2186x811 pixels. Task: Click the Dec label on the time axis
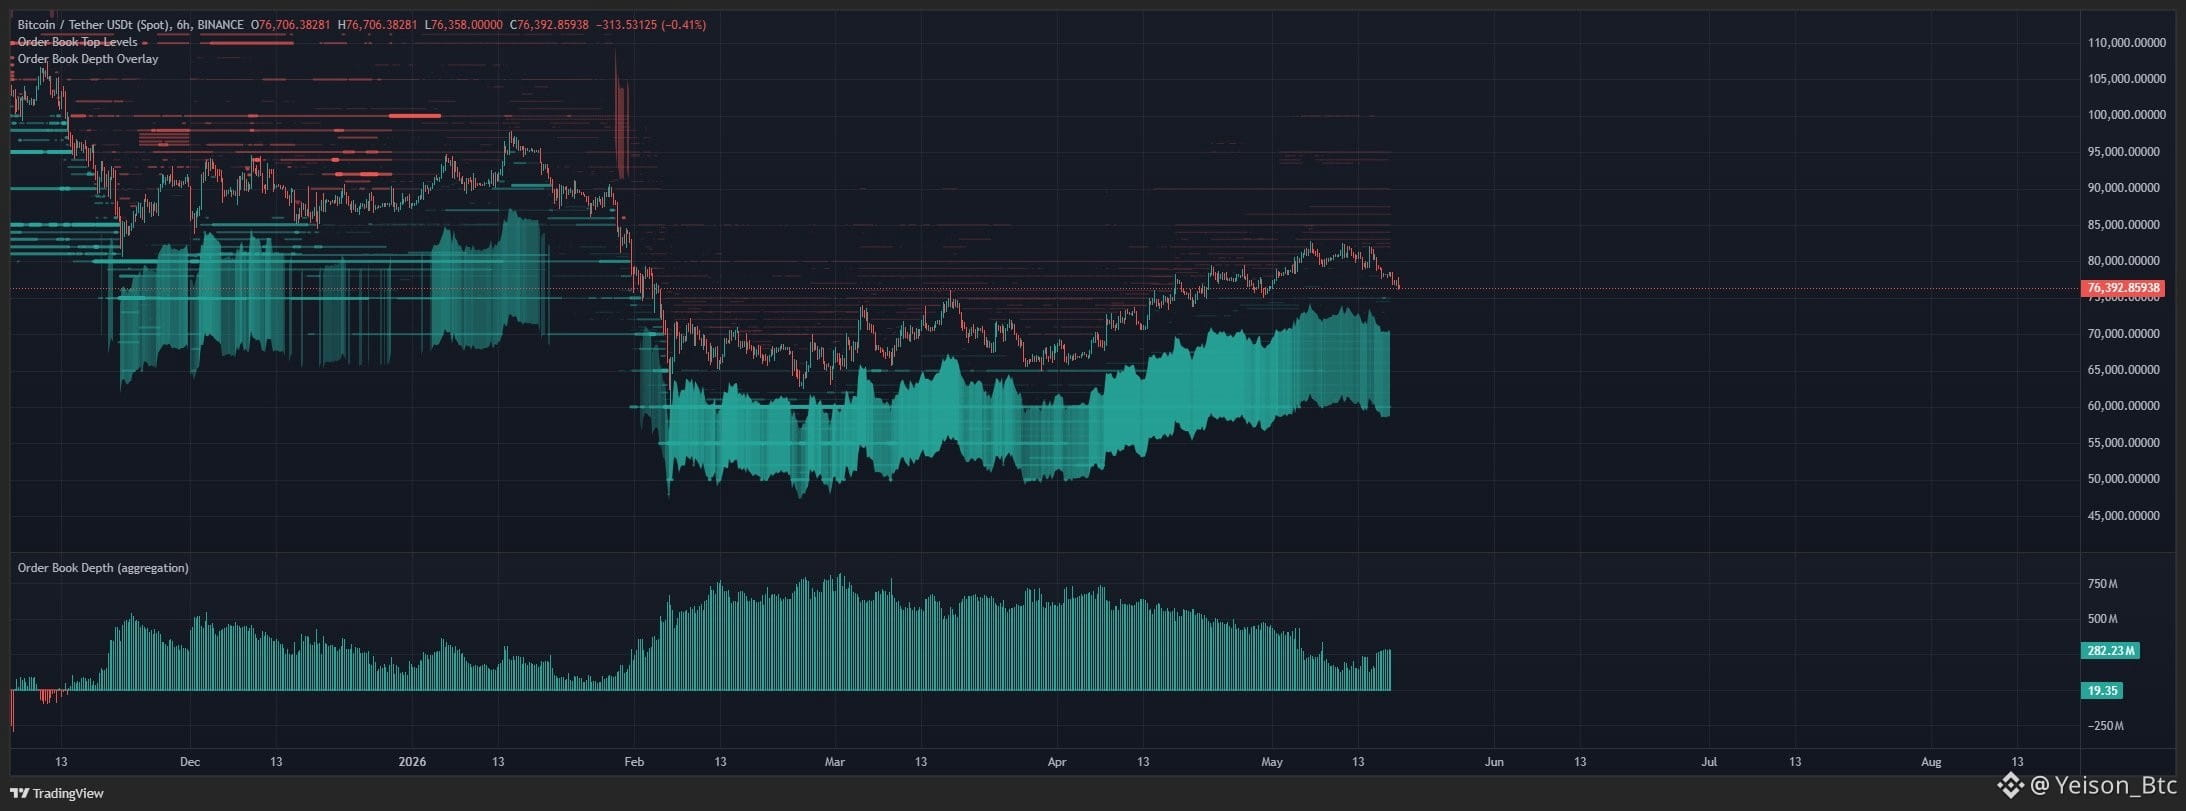pos(190,762)
